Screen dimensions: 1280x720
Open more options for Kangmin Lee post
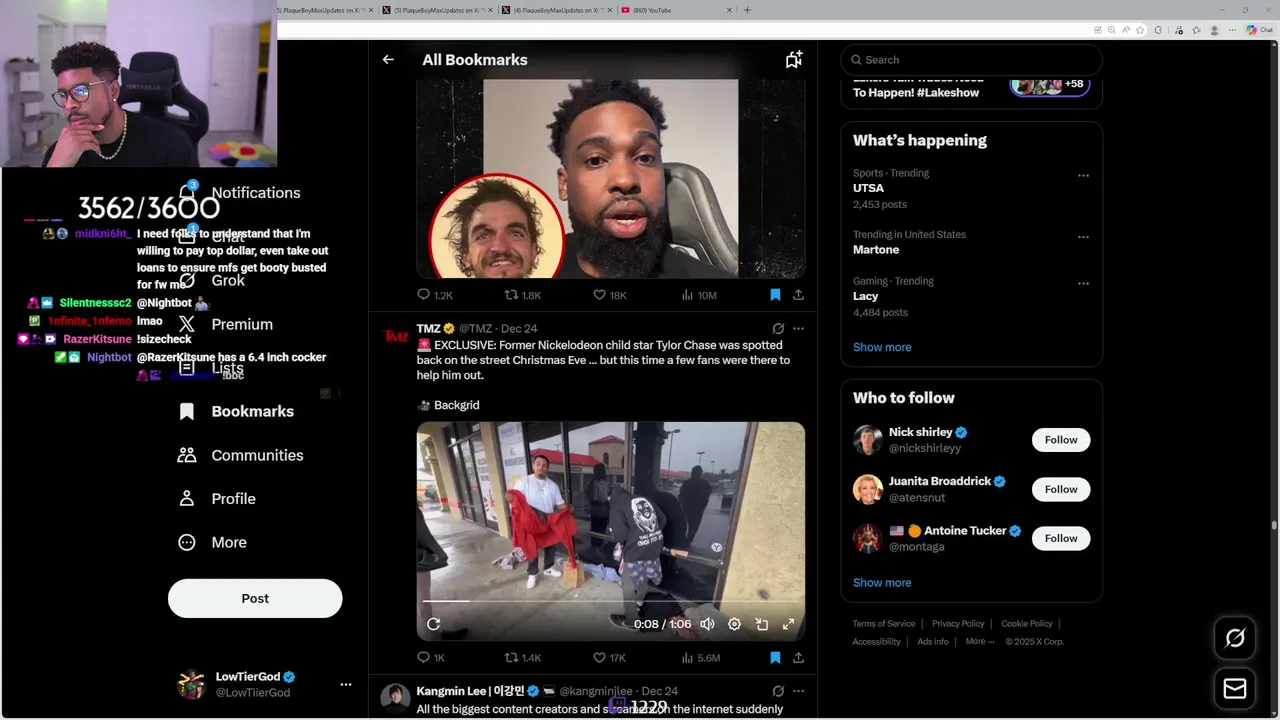click(x=798, y=691)
